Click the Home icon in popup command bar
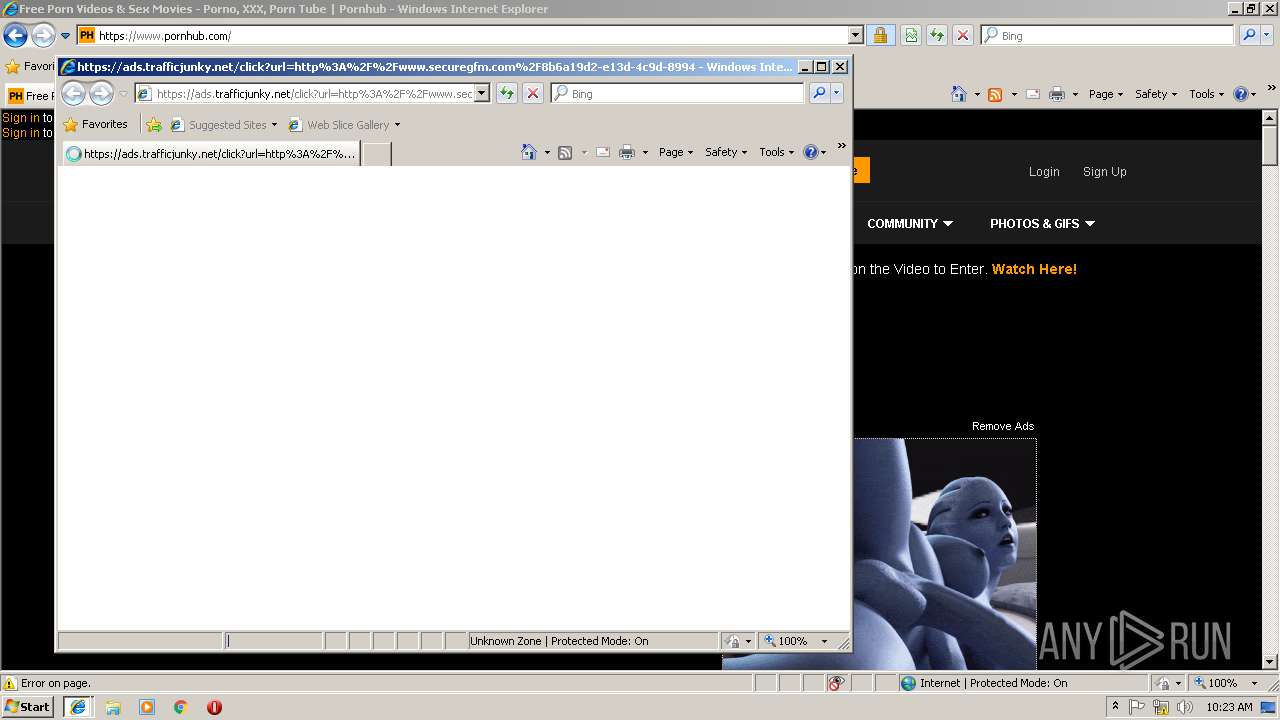Viewport: 1280px width, 720px height. coord(529,152)
